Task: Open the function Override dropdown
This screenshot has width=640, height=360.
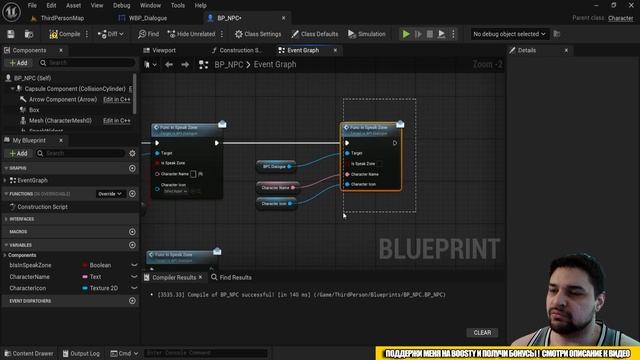Action: click(110, 194)
